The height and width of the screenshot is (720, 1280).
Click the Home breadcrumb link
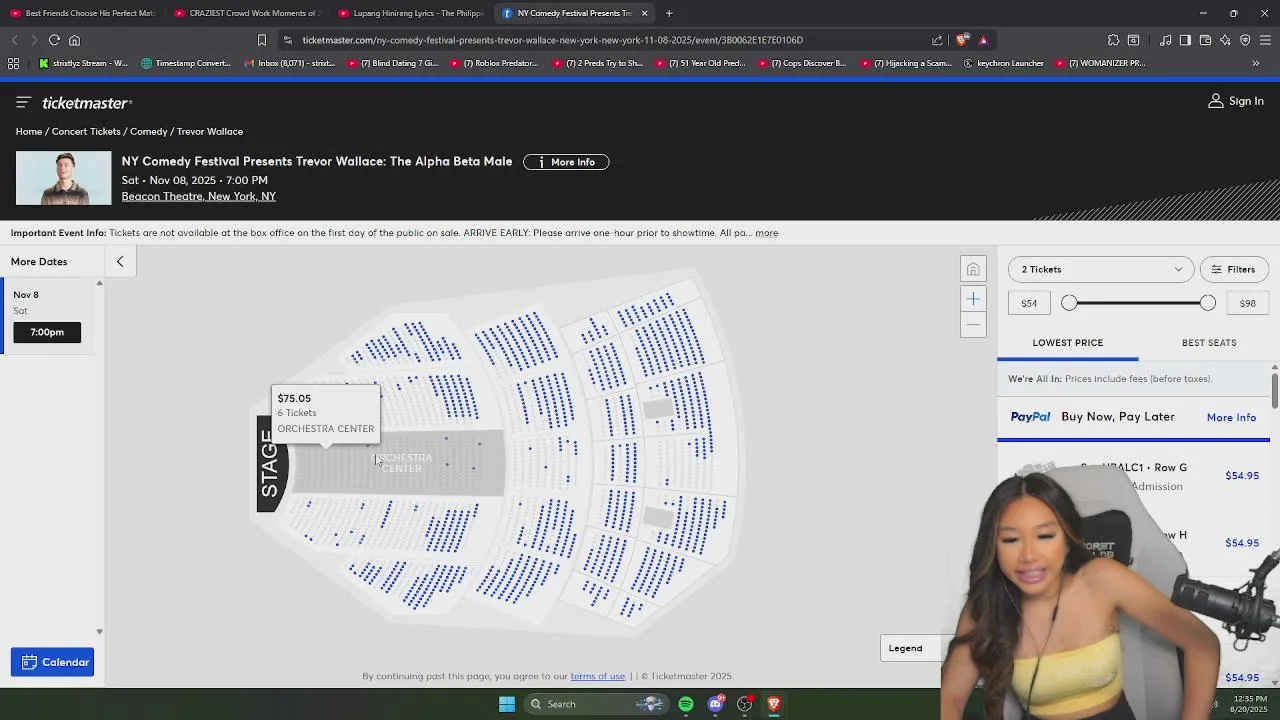[29, 132]
